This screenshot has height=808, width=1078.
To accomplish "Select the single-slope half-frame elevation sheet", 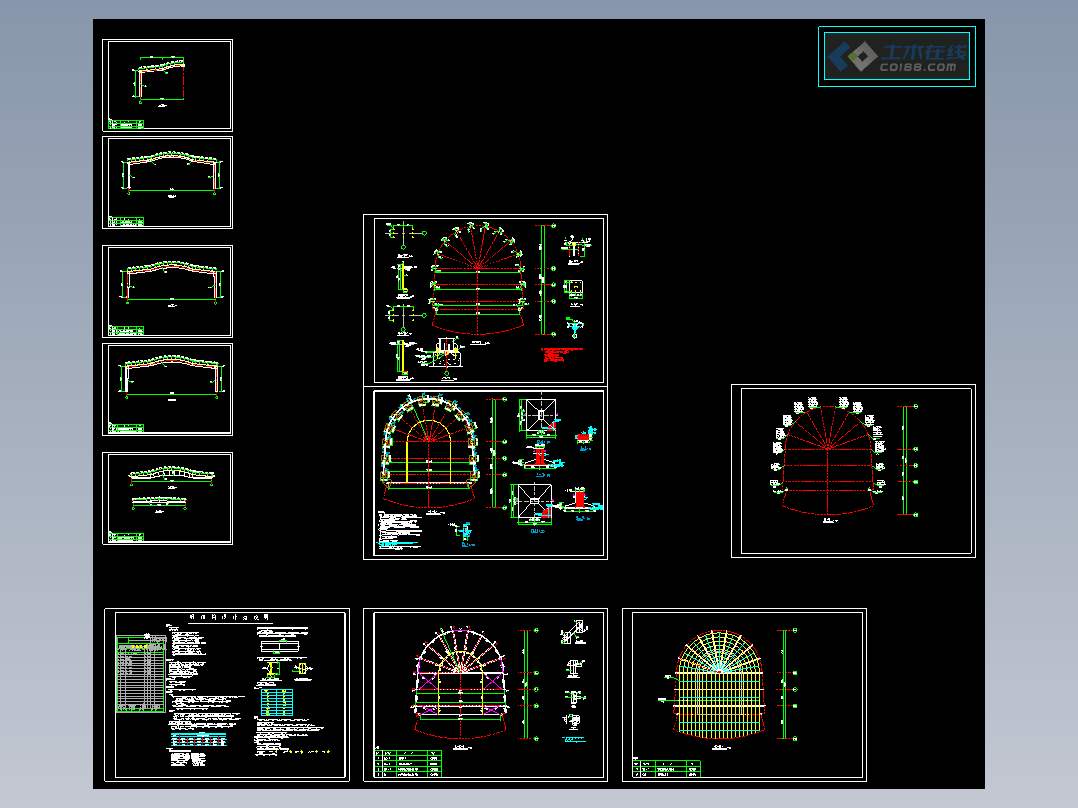I will (167, 85).
